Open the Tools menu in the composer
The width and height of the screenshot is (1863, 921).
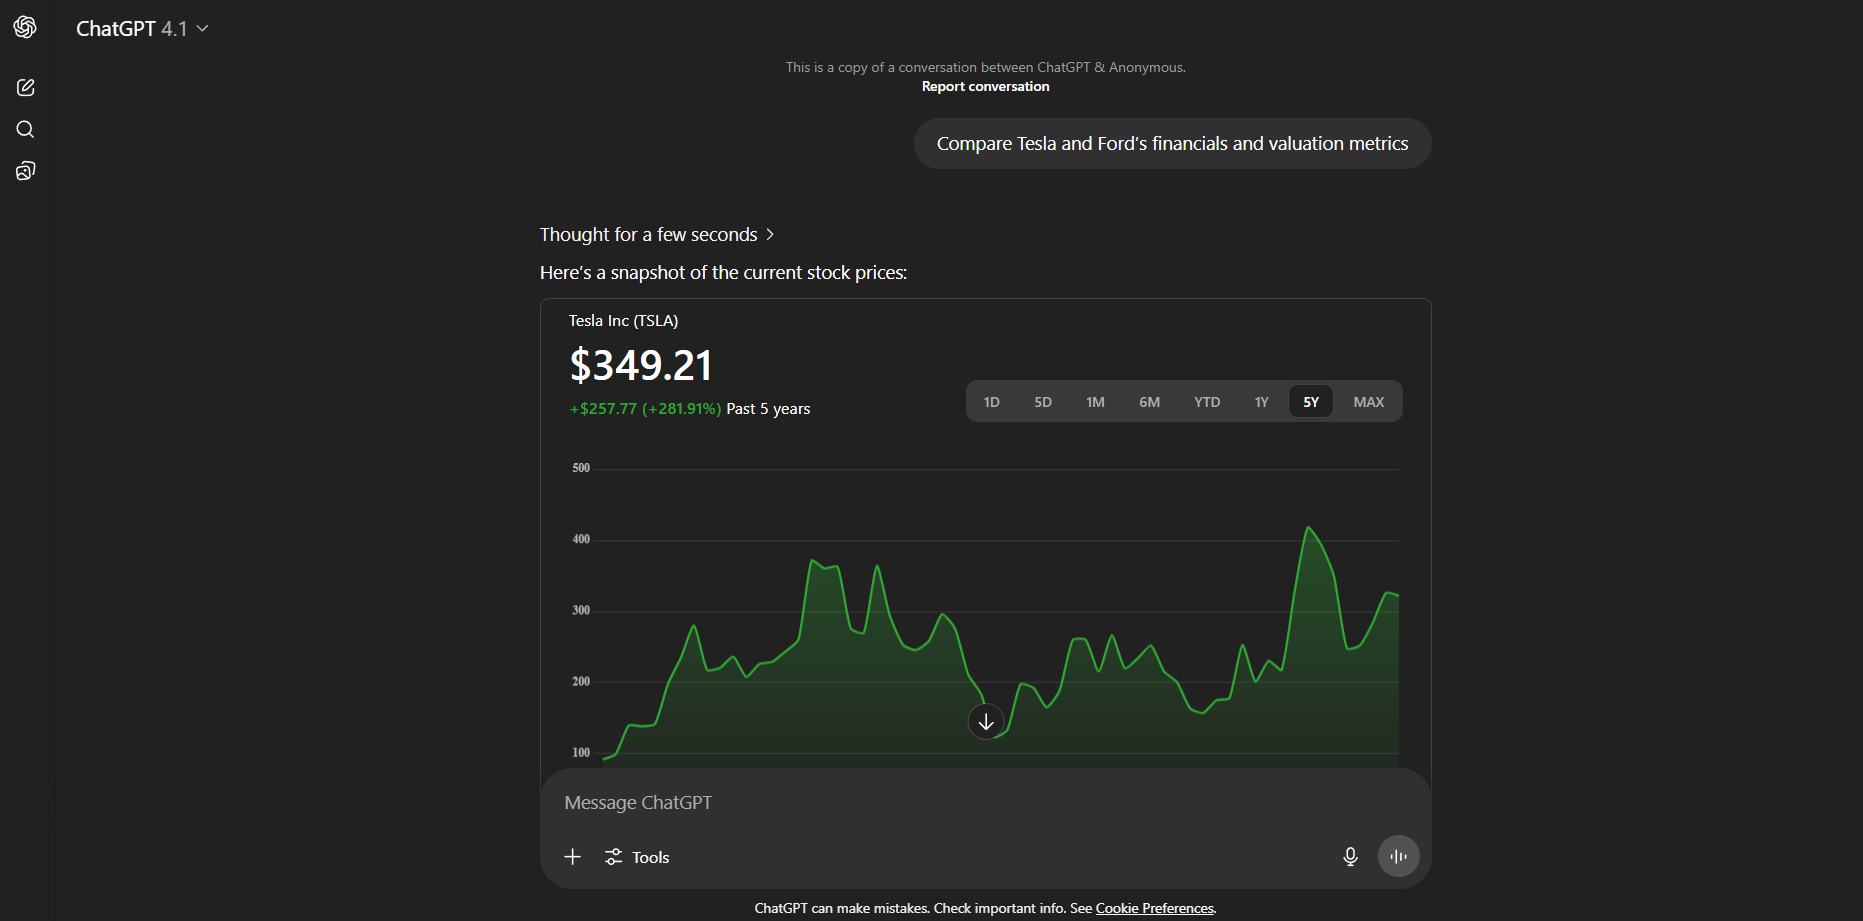pyautogui.click(x=637, y=857)
